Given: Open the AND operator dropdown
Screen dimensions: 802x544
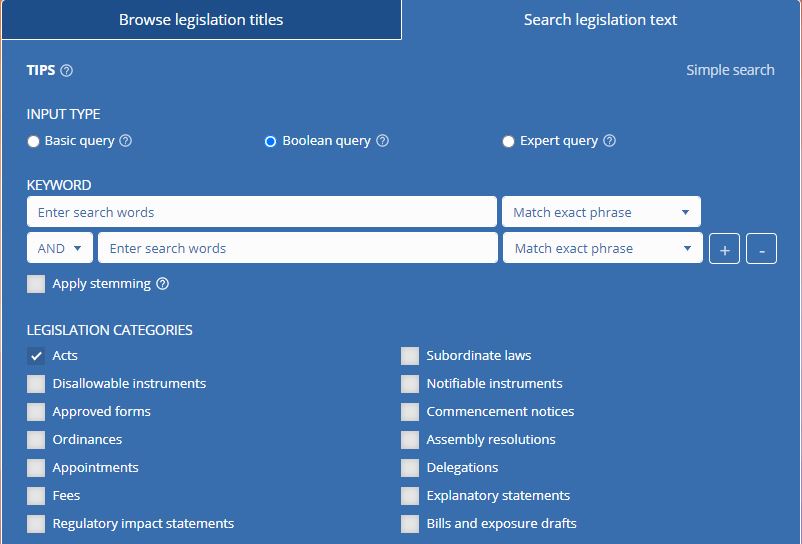Looking at the screenshot, I should click(x=60, y=249).
